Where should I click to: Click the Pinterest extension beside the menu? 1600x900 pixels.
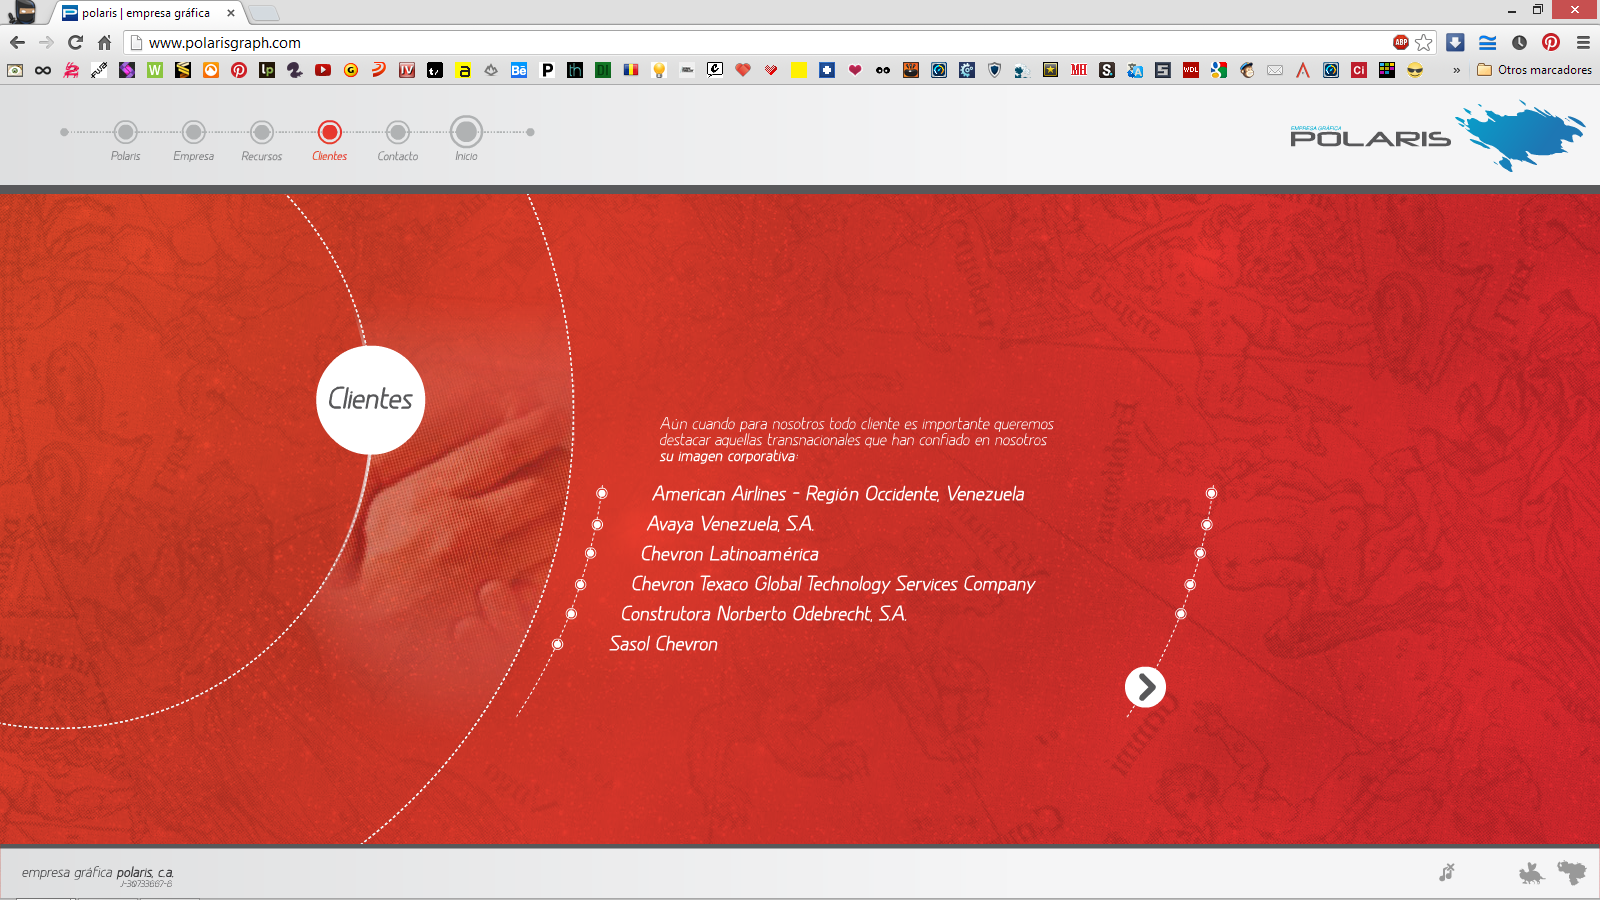pyautogui.click(x=1551, y=42)
